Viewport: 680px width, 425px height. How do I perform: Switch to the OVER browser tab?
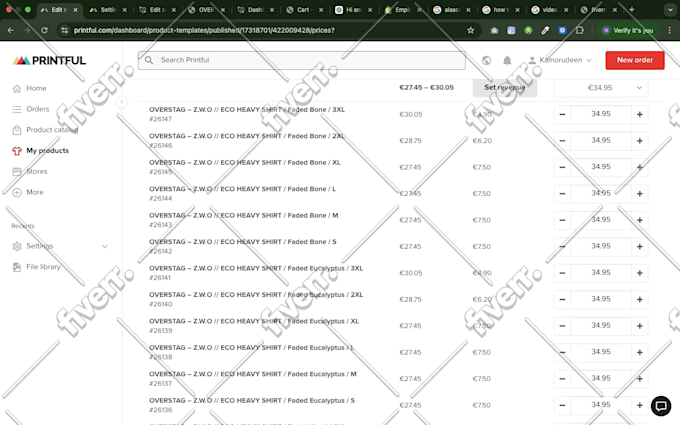[x=206, y=10]
